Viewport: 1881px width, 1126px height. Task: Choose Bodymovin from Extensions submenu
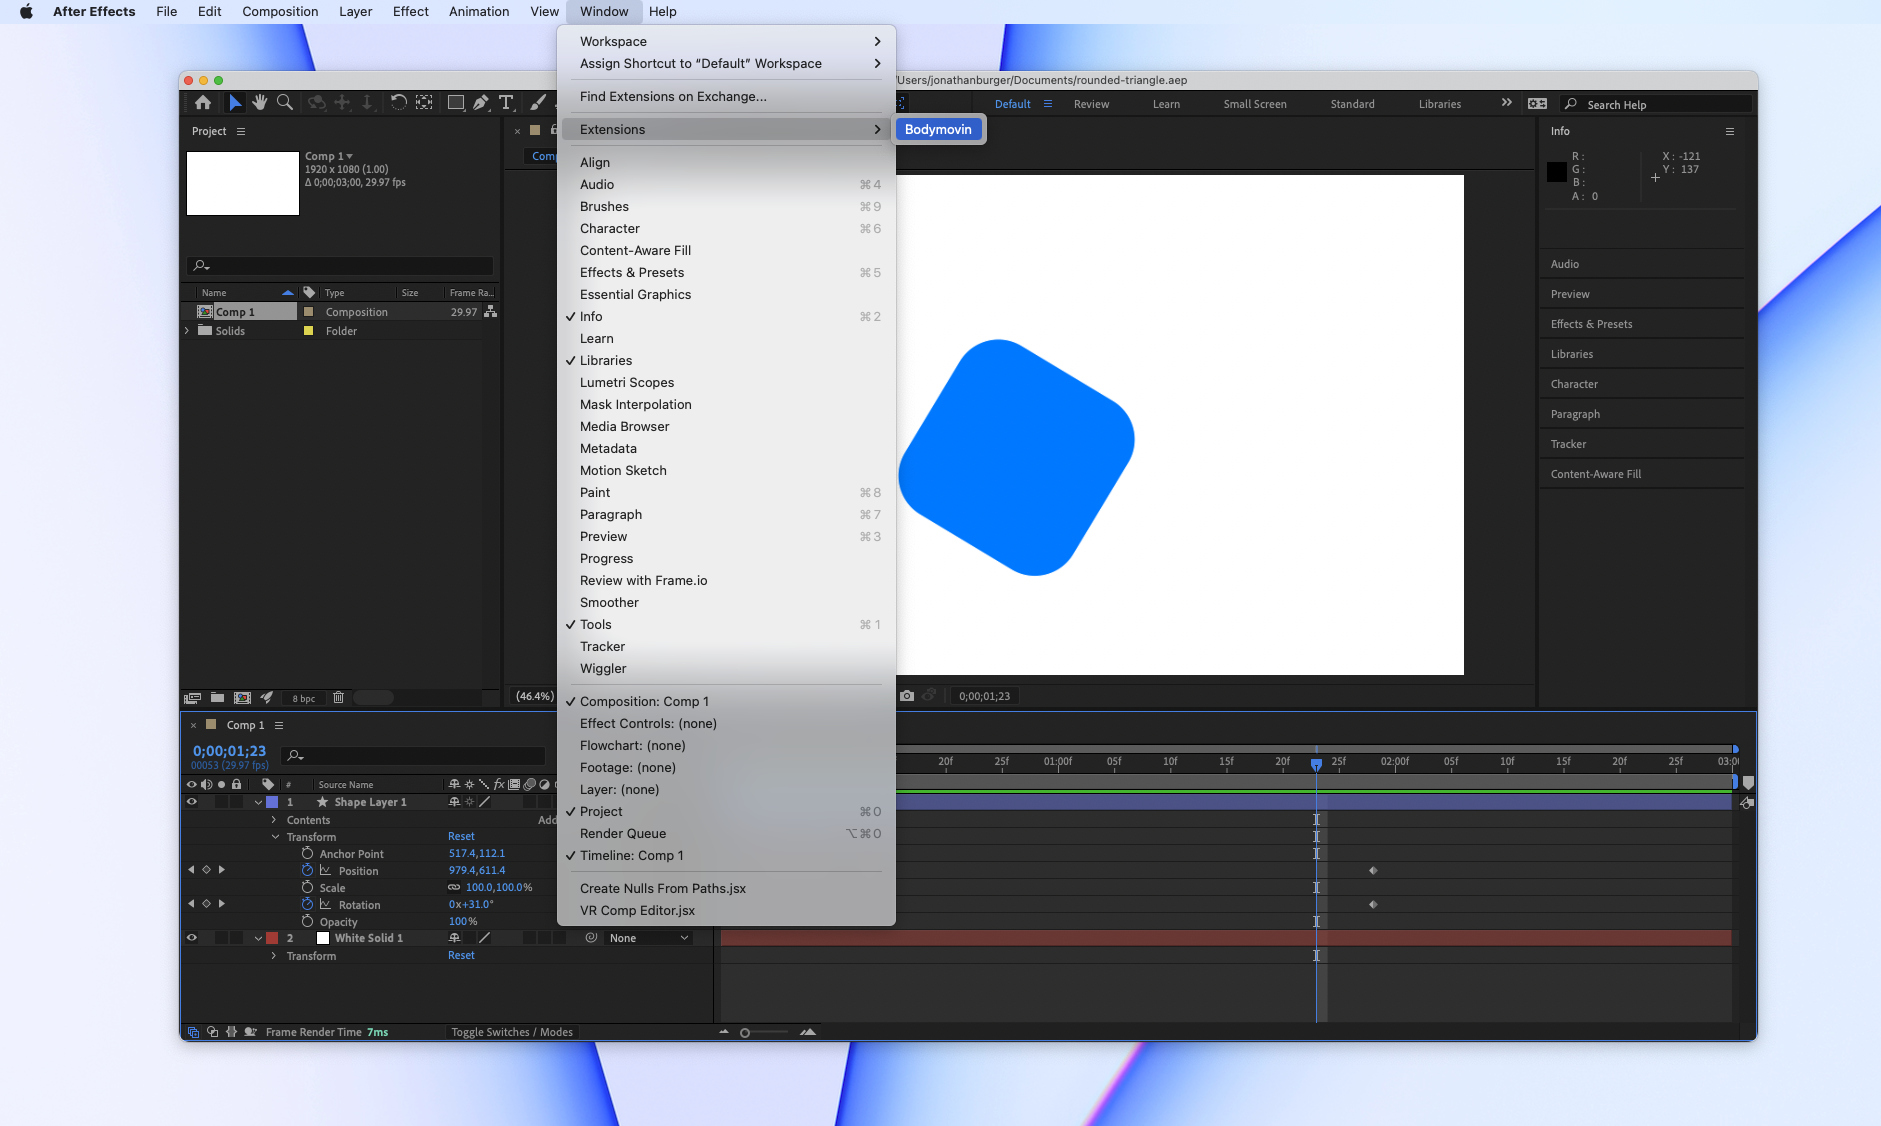click(x=938, y=129)
